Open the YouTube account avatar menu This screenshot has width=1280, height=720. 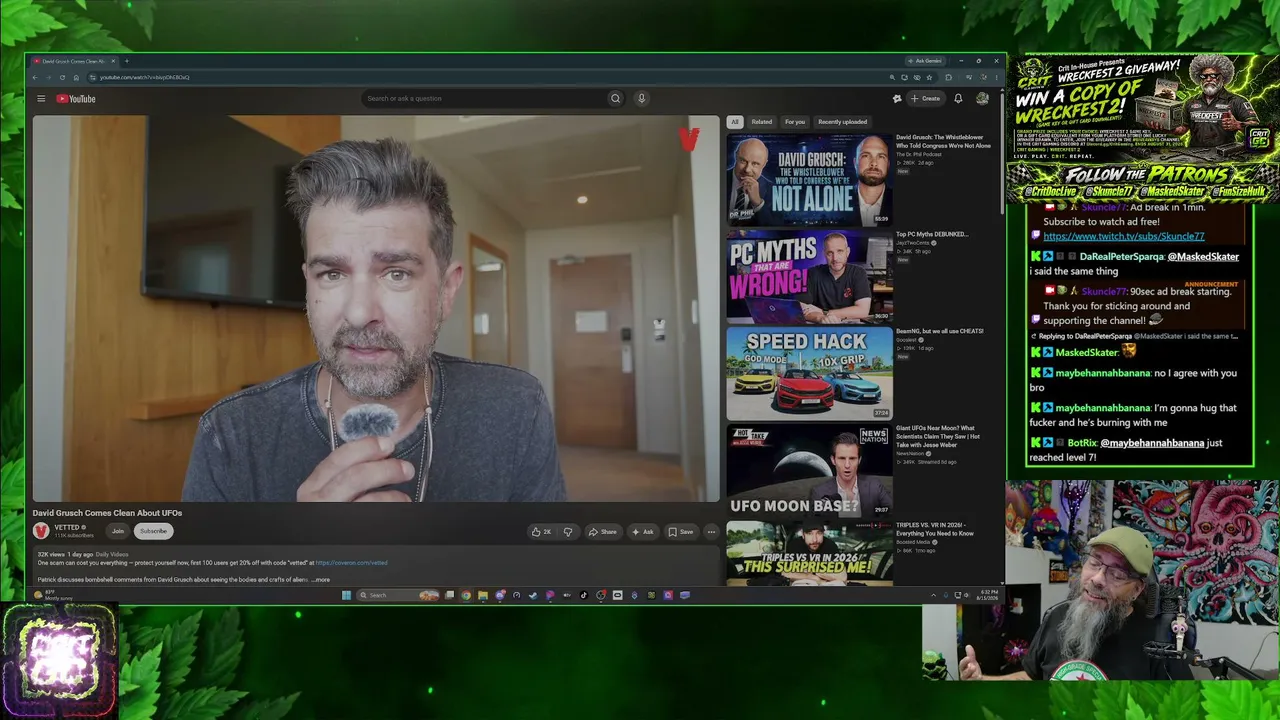coord(982,98)
